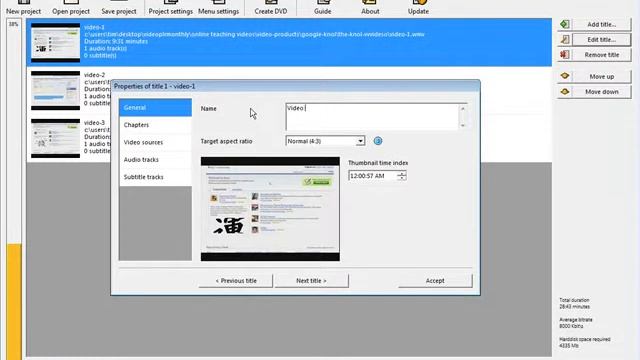This screenshot has width=640, height=360.
Task: Click the Move down arrow icon
Action: tap(565, 92)
